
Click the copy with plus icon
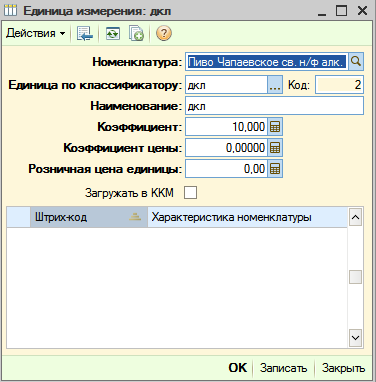[x=136, y=33]
